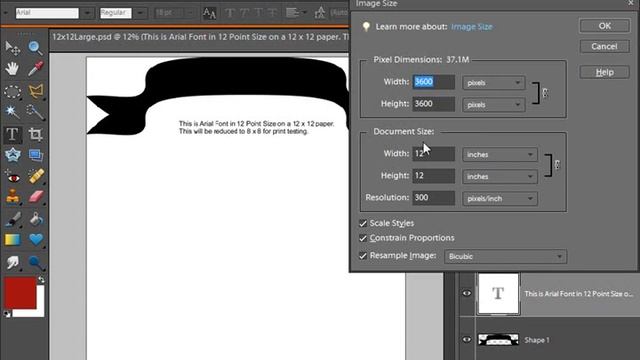Toggle faux italic text style
The height and width of the screenshot is (360, 640).
tap(244, 13)
